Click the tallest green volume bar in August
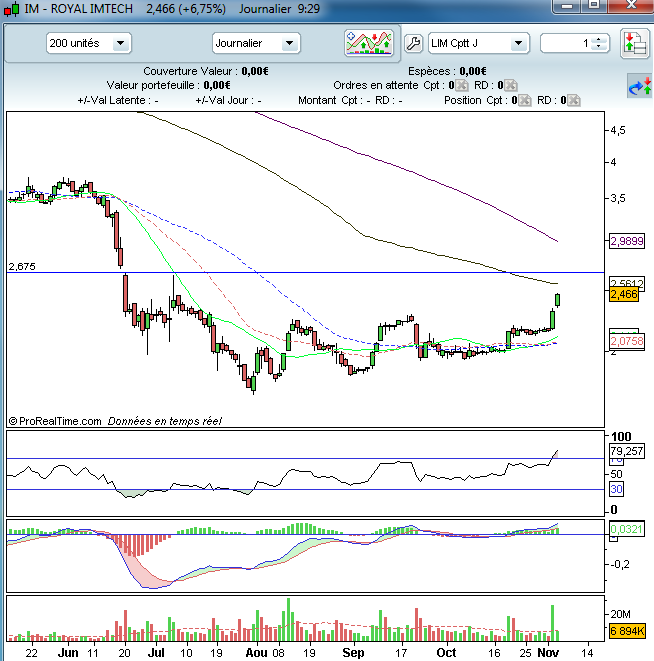Screen dimensions: 654x661 pyautogui.click(x=289, y=619)
